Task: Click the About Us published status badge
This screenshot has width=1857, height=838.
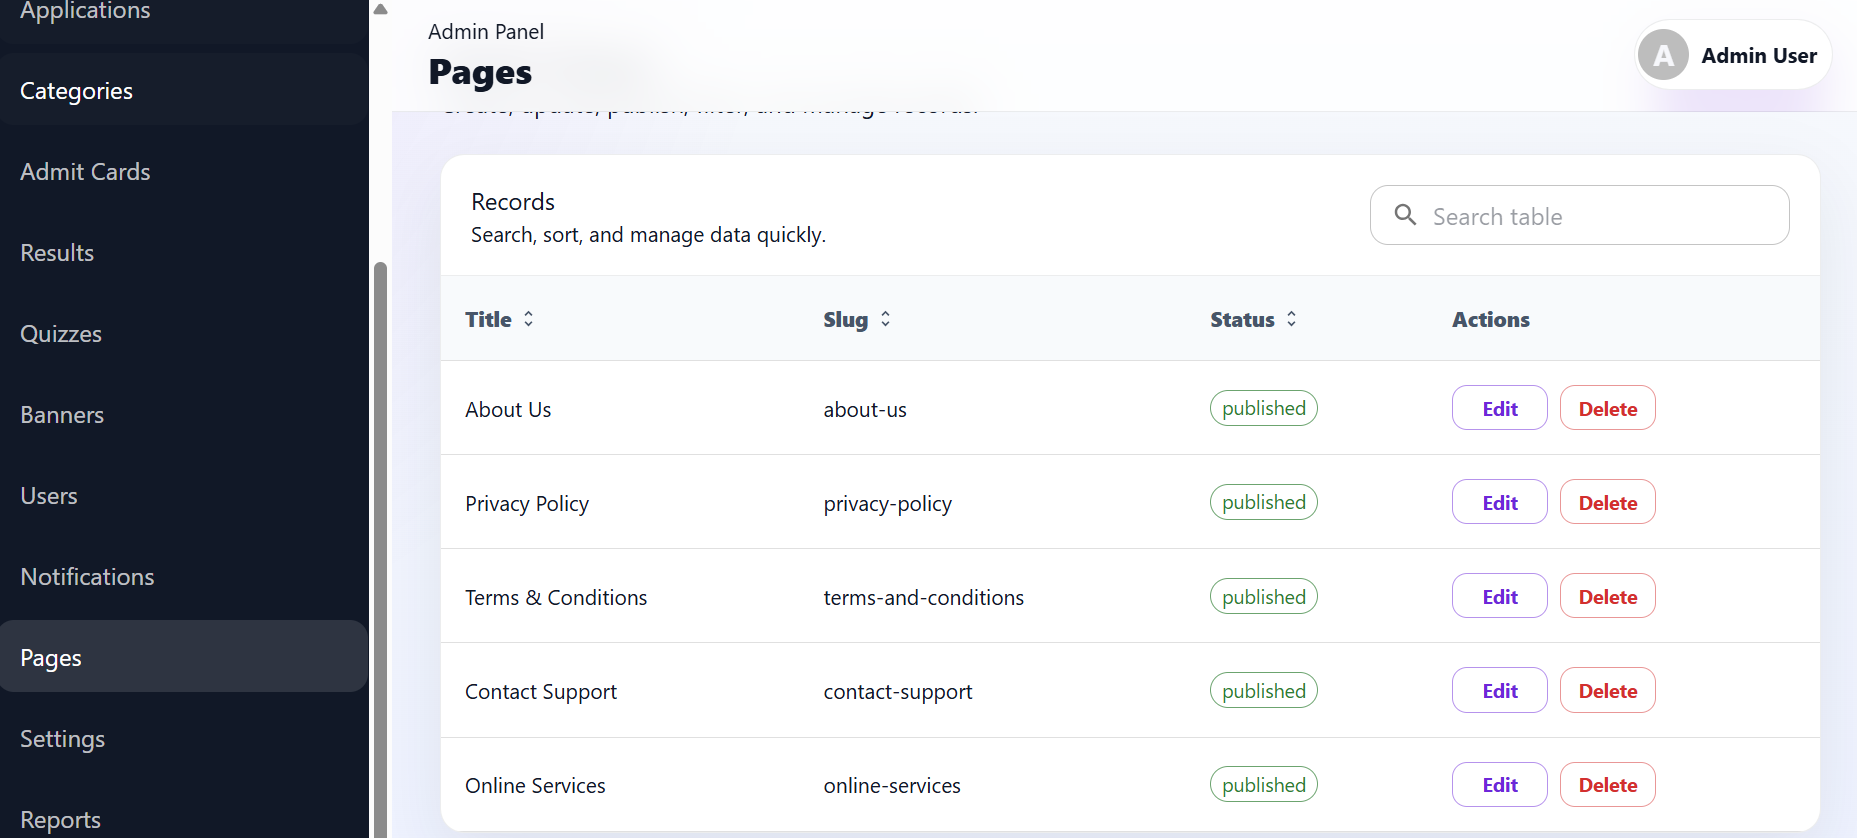Action: tap(1263, 408)
